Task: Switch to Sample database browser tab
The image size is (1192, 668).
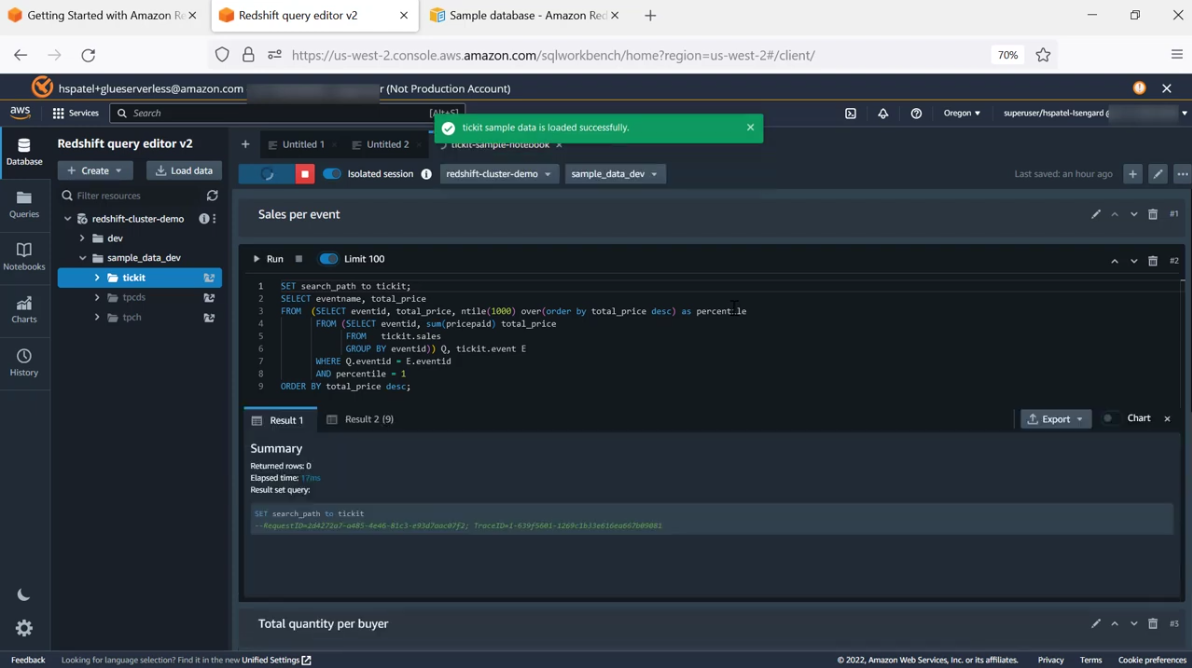Action: [x=525, y=15]
